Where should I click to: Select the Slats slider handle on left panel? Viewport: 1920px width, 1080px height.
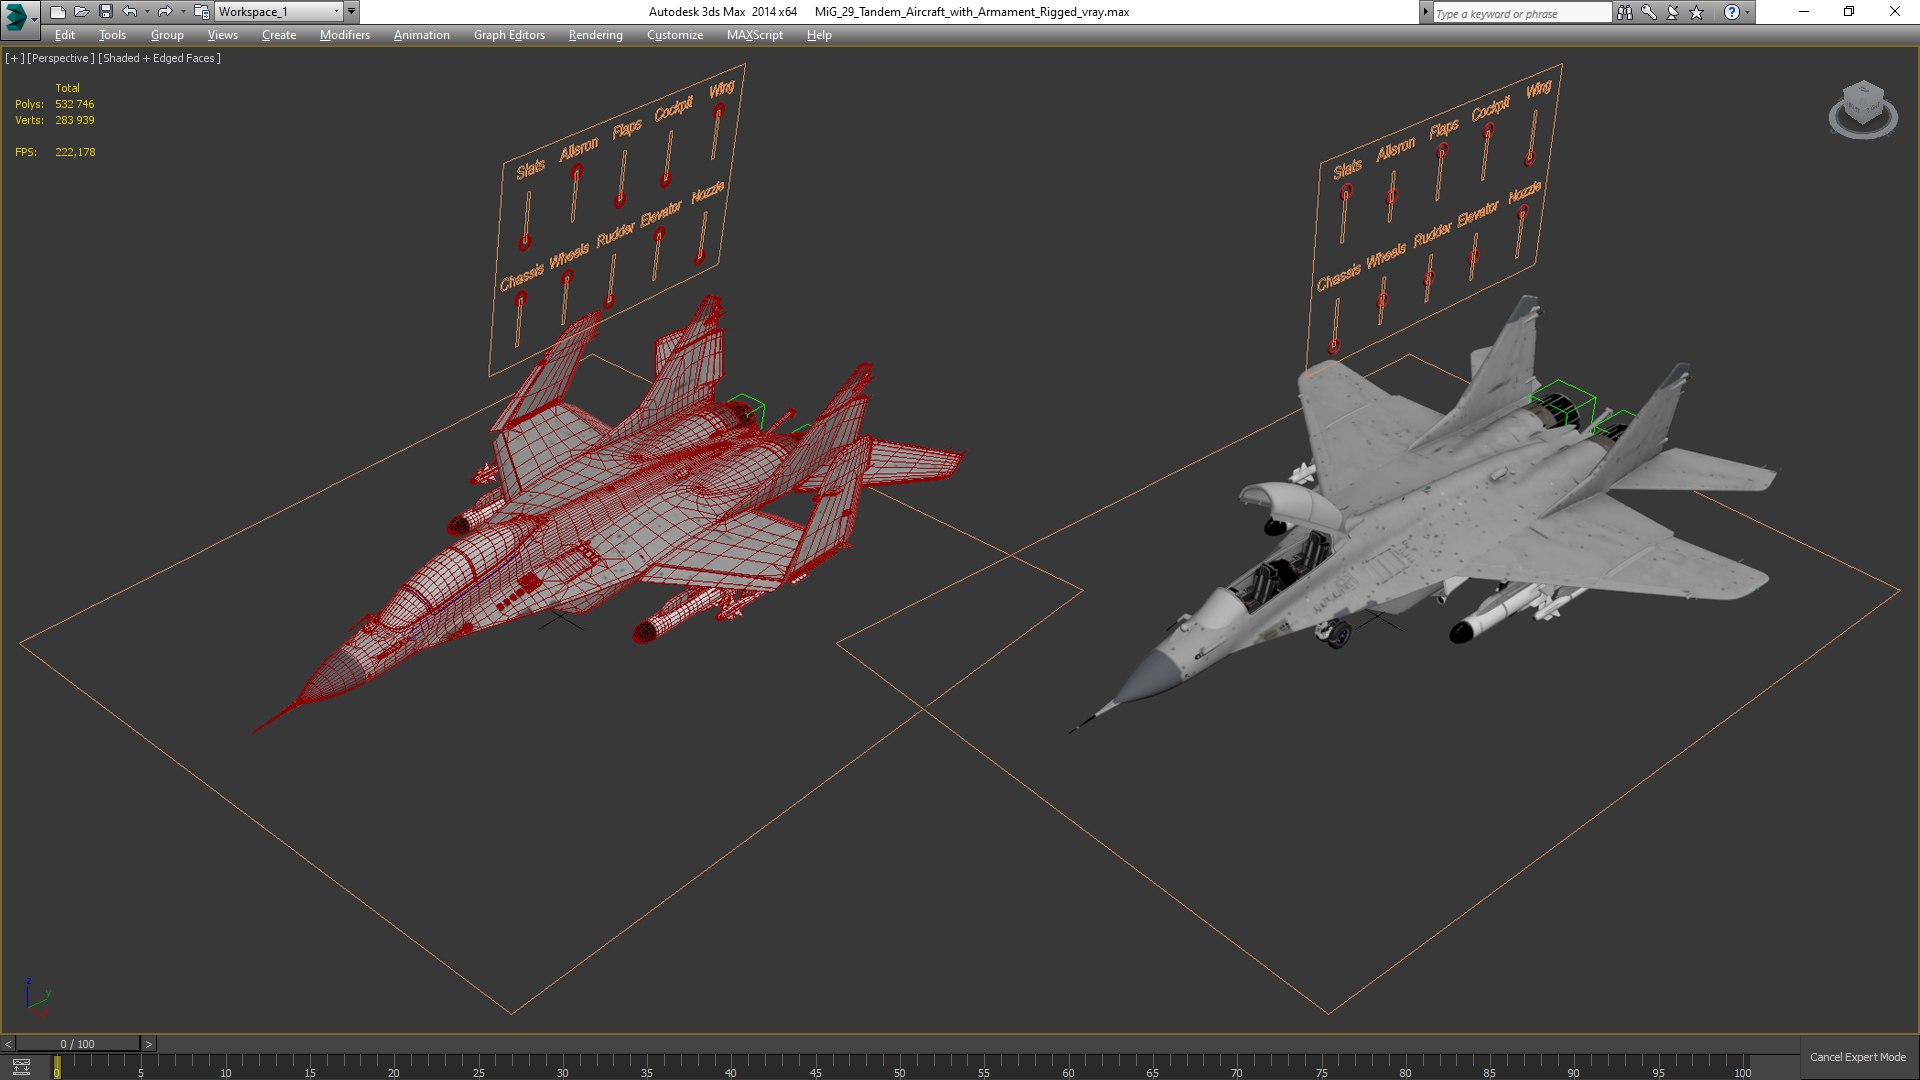[x=525, y=243]
